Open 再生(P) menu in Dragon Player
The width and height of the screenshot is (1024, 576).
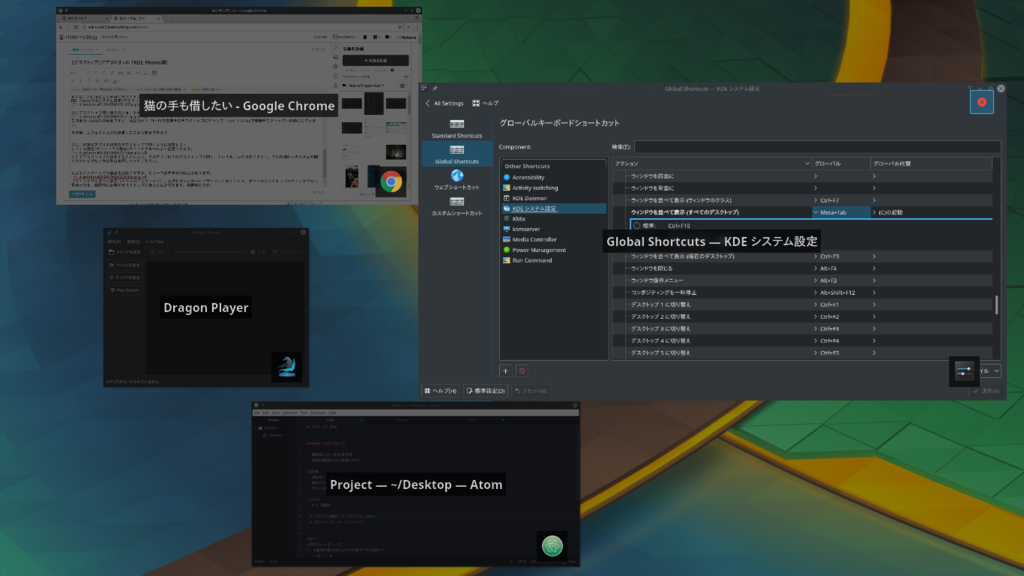pos(114,242)
